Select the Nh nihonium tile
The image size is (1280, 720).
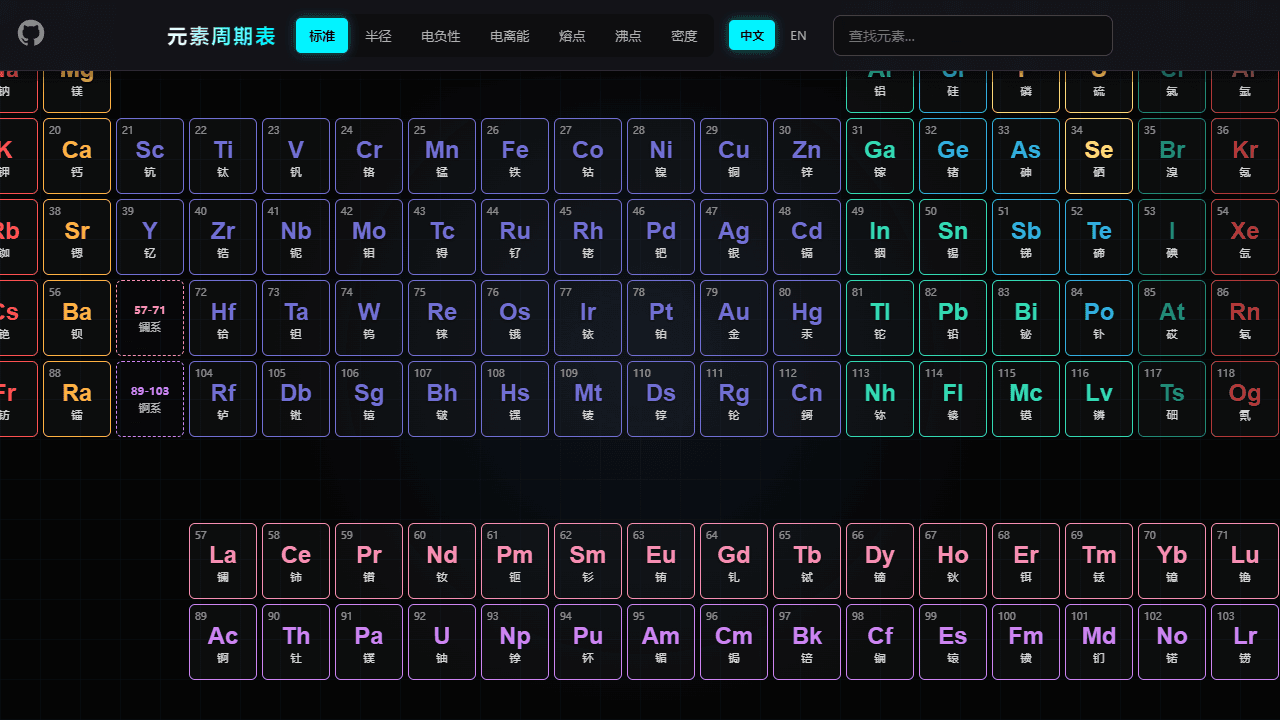tap(880, 399)
